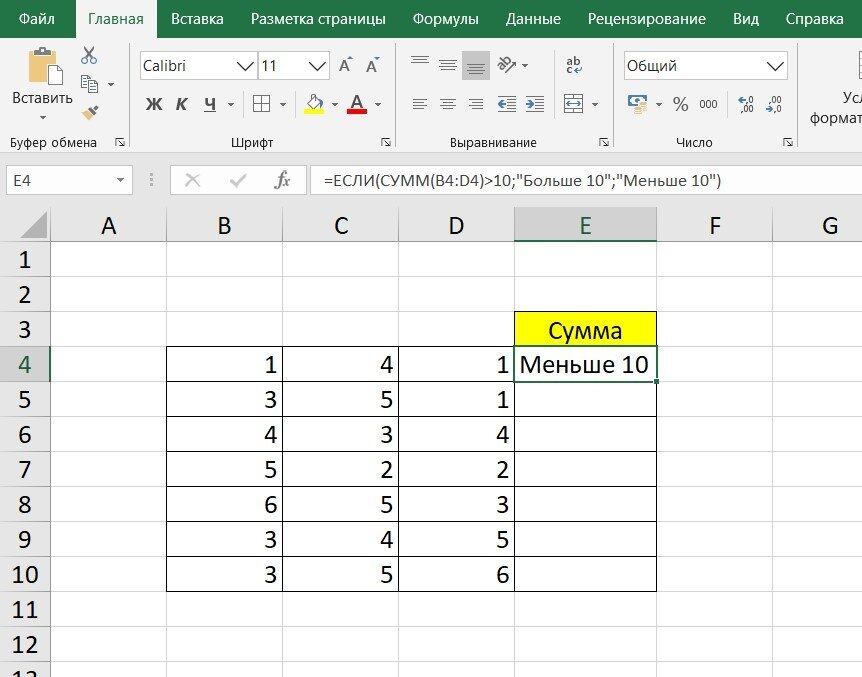Open the Вставка ribbon tab
Viewport: 862px width, 677px height.
(197, 19)
